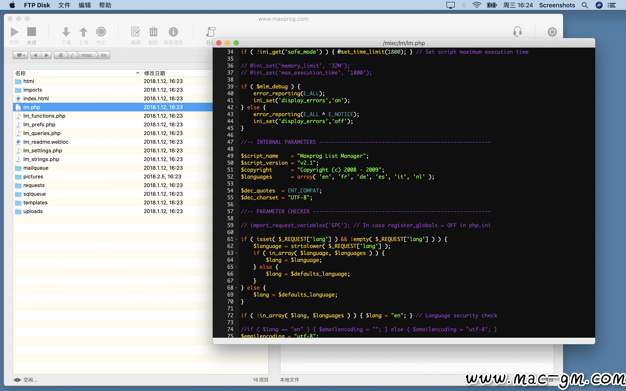The height and width of the screenshot is (391, 626).
Task: Click the html folder icon
Action: click(18, 81)
